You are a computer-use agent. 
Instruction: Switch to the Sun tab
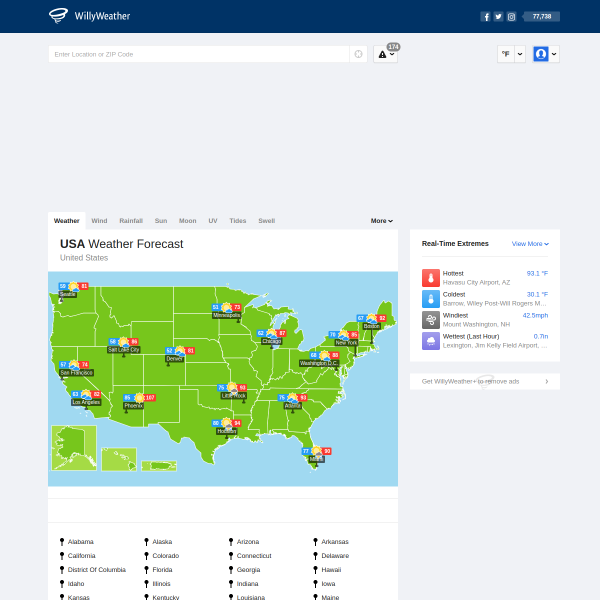click(x=161, y=221)
